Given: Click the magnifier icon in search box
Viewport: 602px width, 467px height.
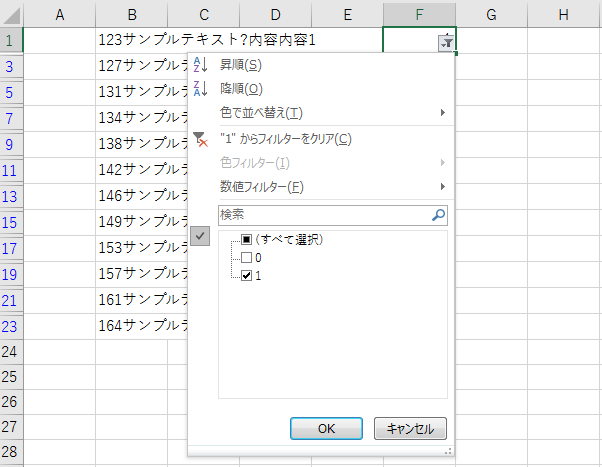Looking at the screenshot, I should point(438,215).
